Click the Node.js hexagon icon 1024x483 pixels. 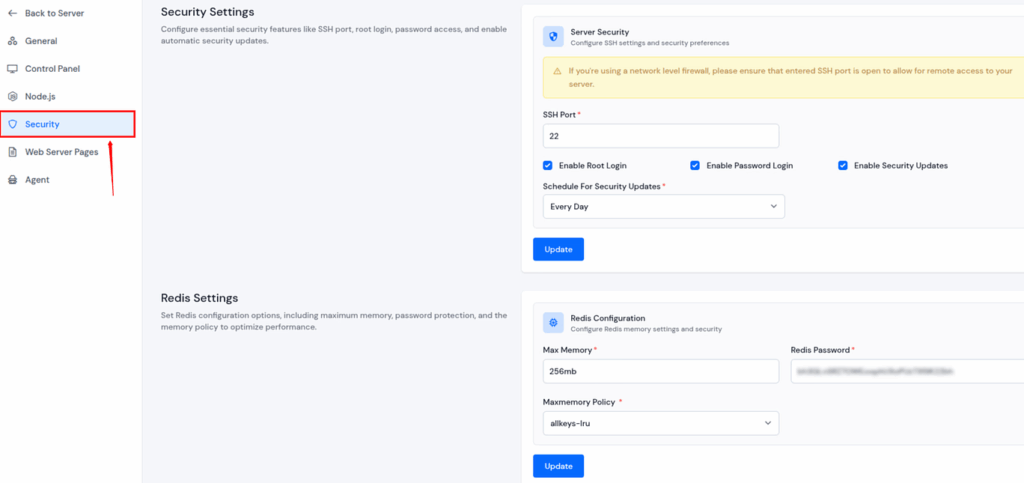pyautogui.click(x=12, y=96)
